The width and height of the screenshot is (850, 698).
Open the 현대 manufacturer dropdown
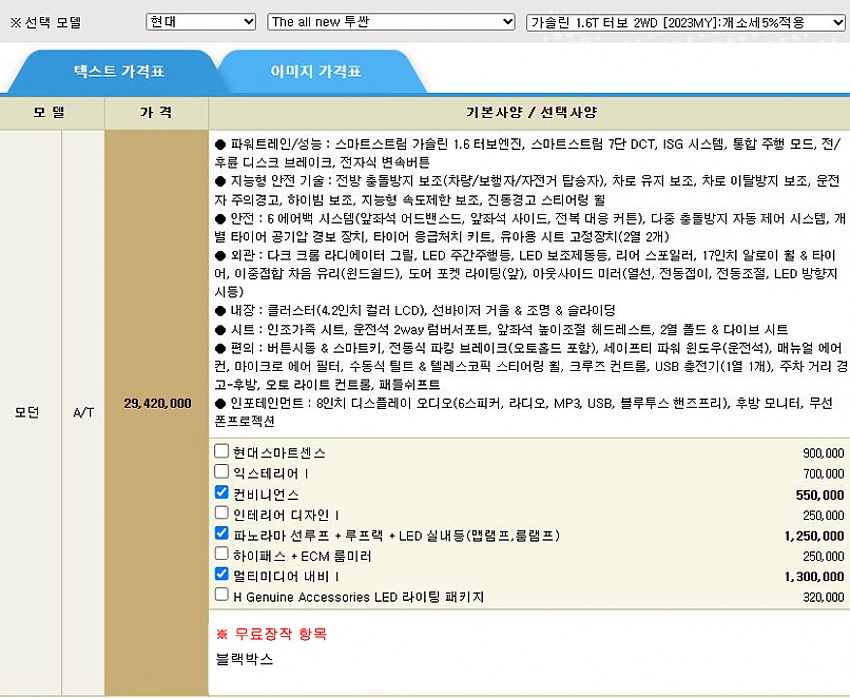pos(200,21)
